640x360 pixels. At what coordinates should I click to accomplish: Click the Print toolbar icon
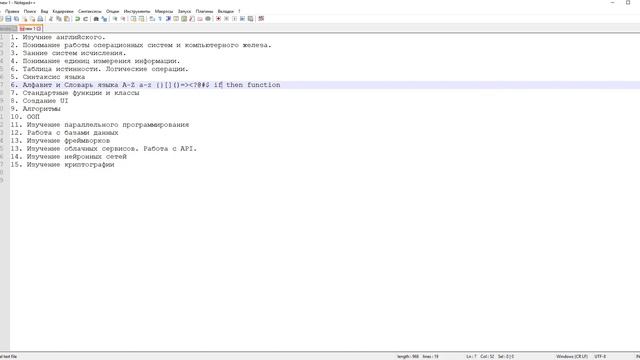click(40, 19)
